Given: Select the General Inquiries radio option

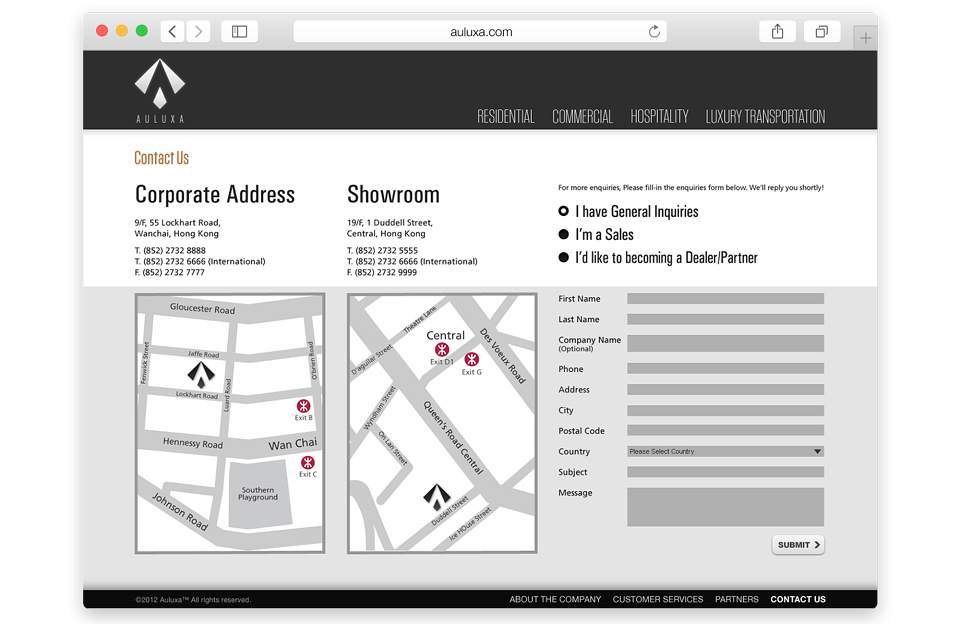Looking at the screenshot, I should [563, 211].
